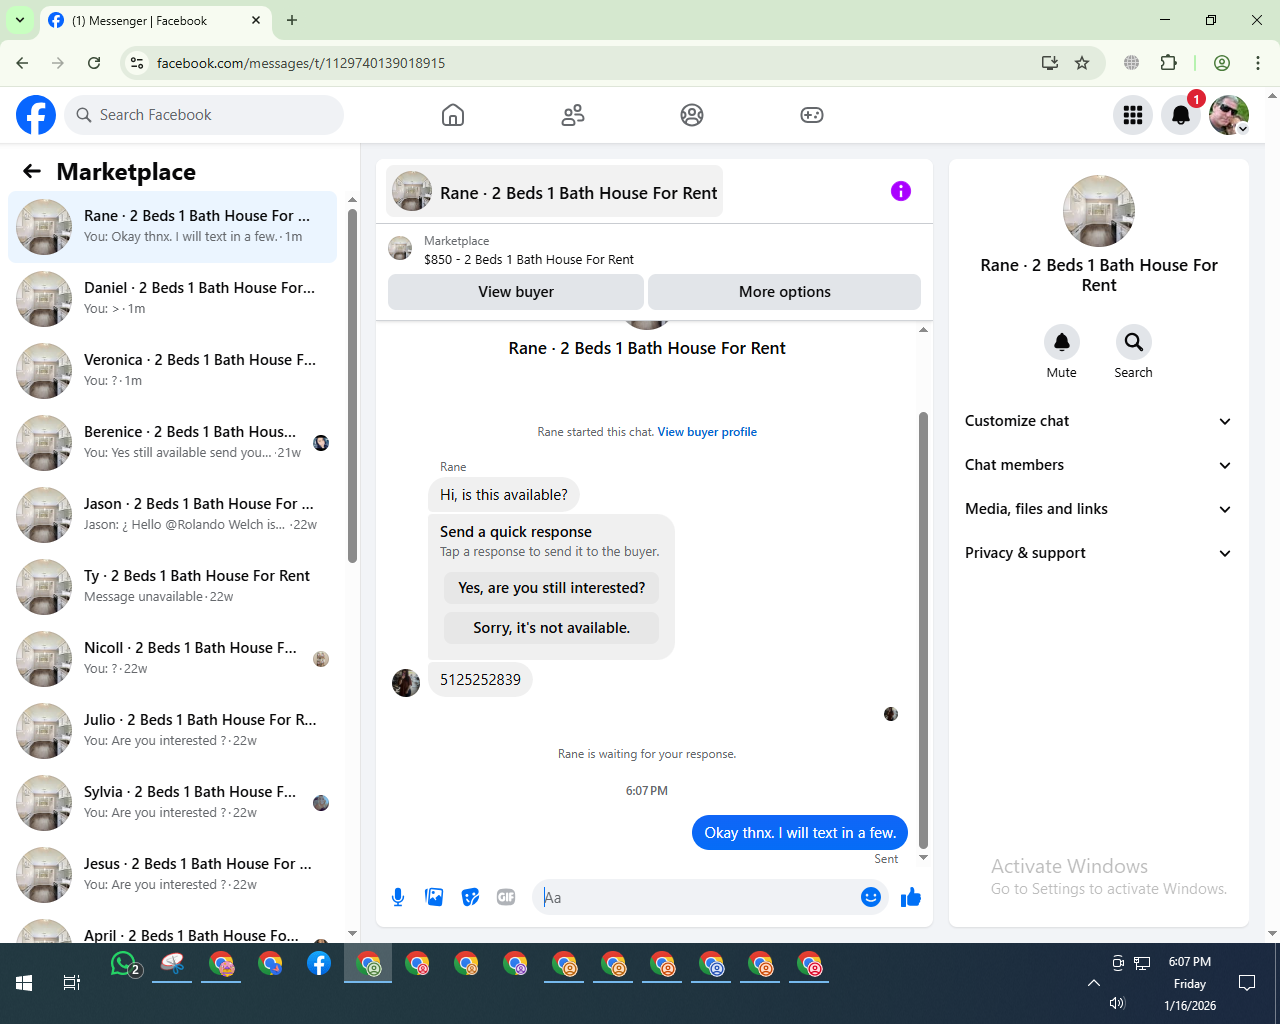This screenshot has width=1280, height=1024.
Task: Bookmark this page with the star icon
Action: (1082, 63)
